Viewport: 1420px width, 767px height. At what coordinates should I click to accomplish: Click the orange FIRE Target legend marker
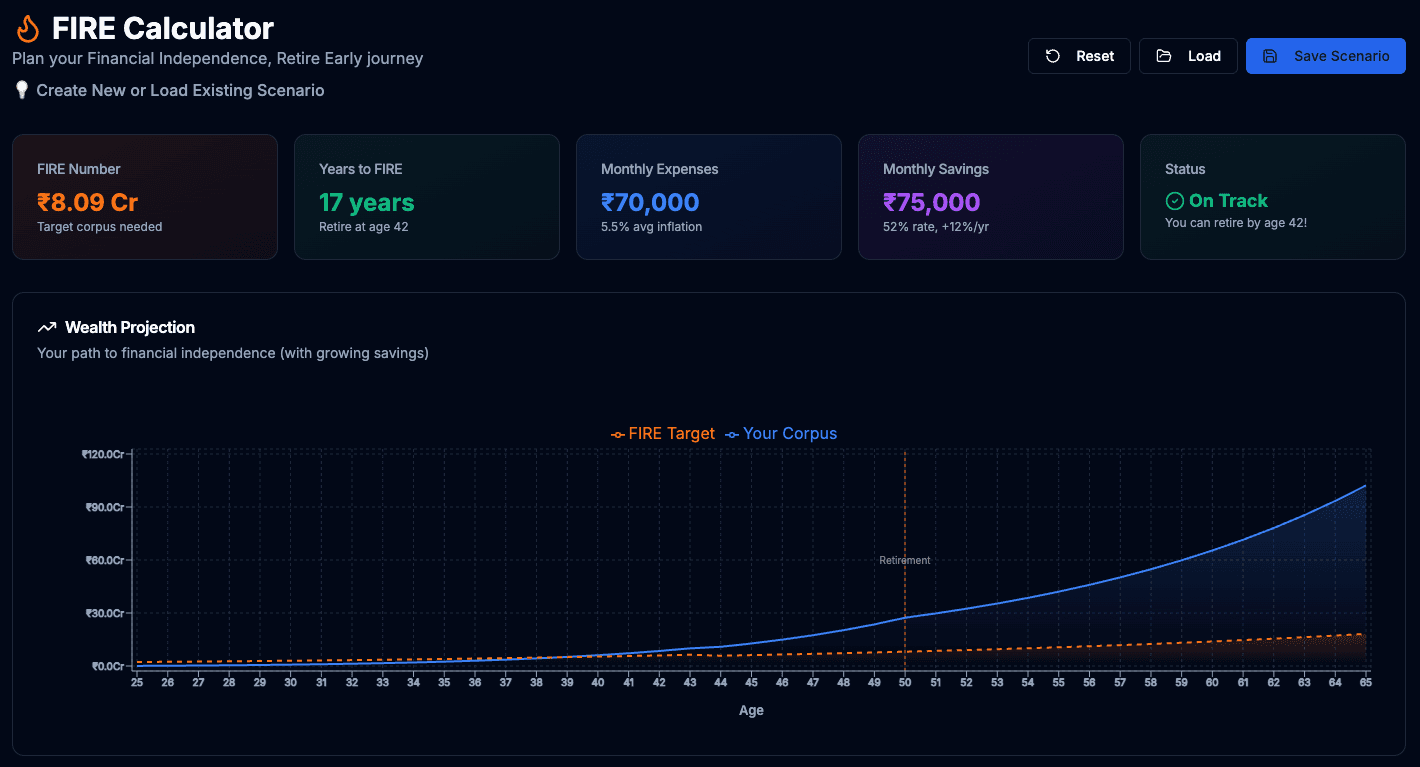(618, 434)
